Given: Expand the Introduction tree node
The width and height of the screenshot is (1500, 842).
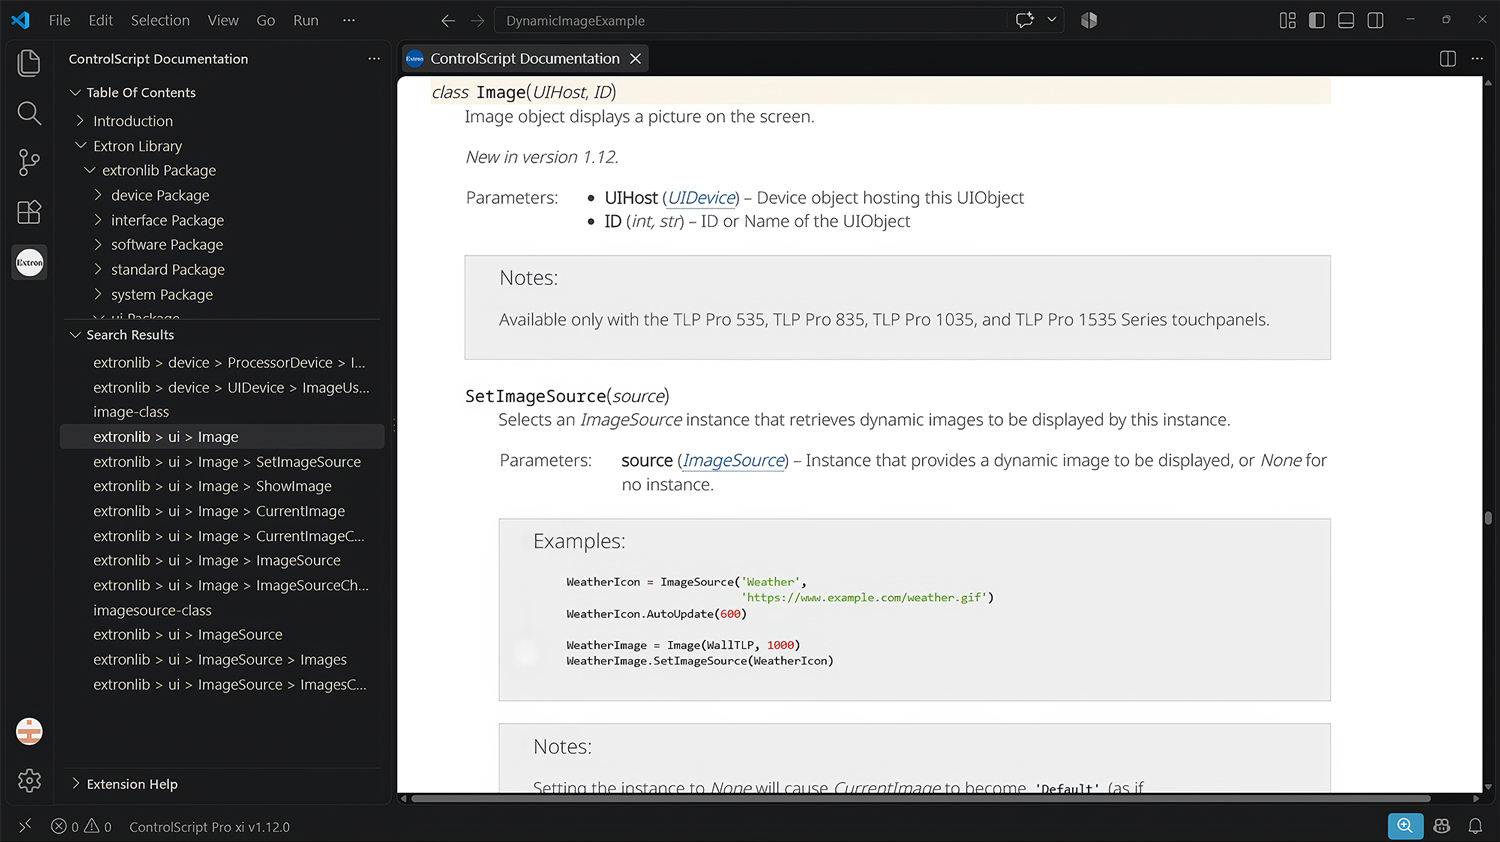Looking at the screenshot, I should click(81, 121).
